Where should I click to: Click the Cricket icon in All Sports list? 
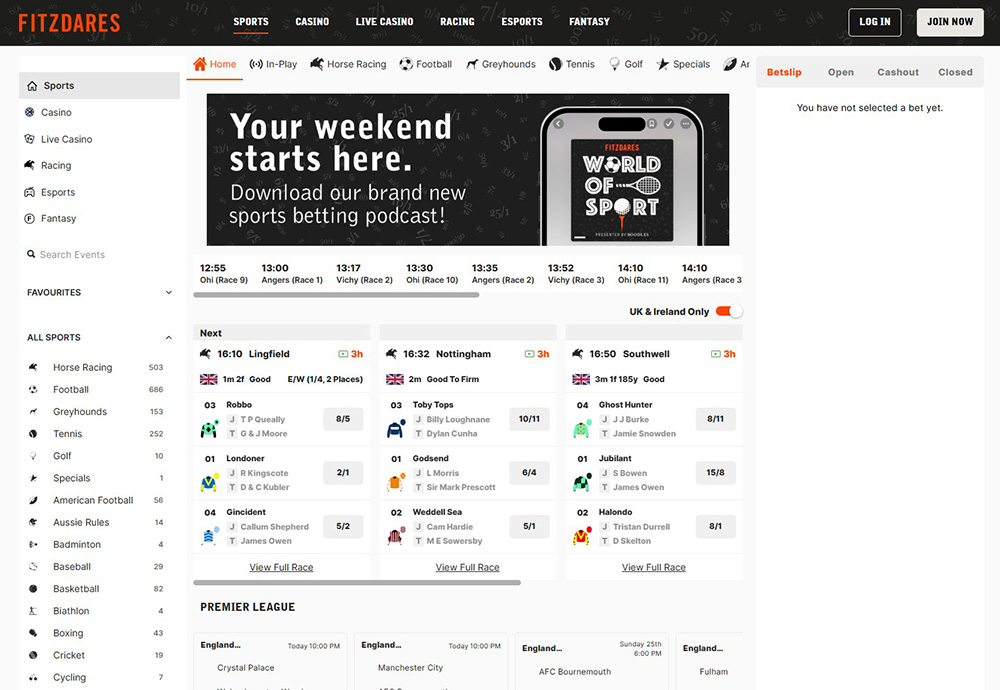coord(33,656)
